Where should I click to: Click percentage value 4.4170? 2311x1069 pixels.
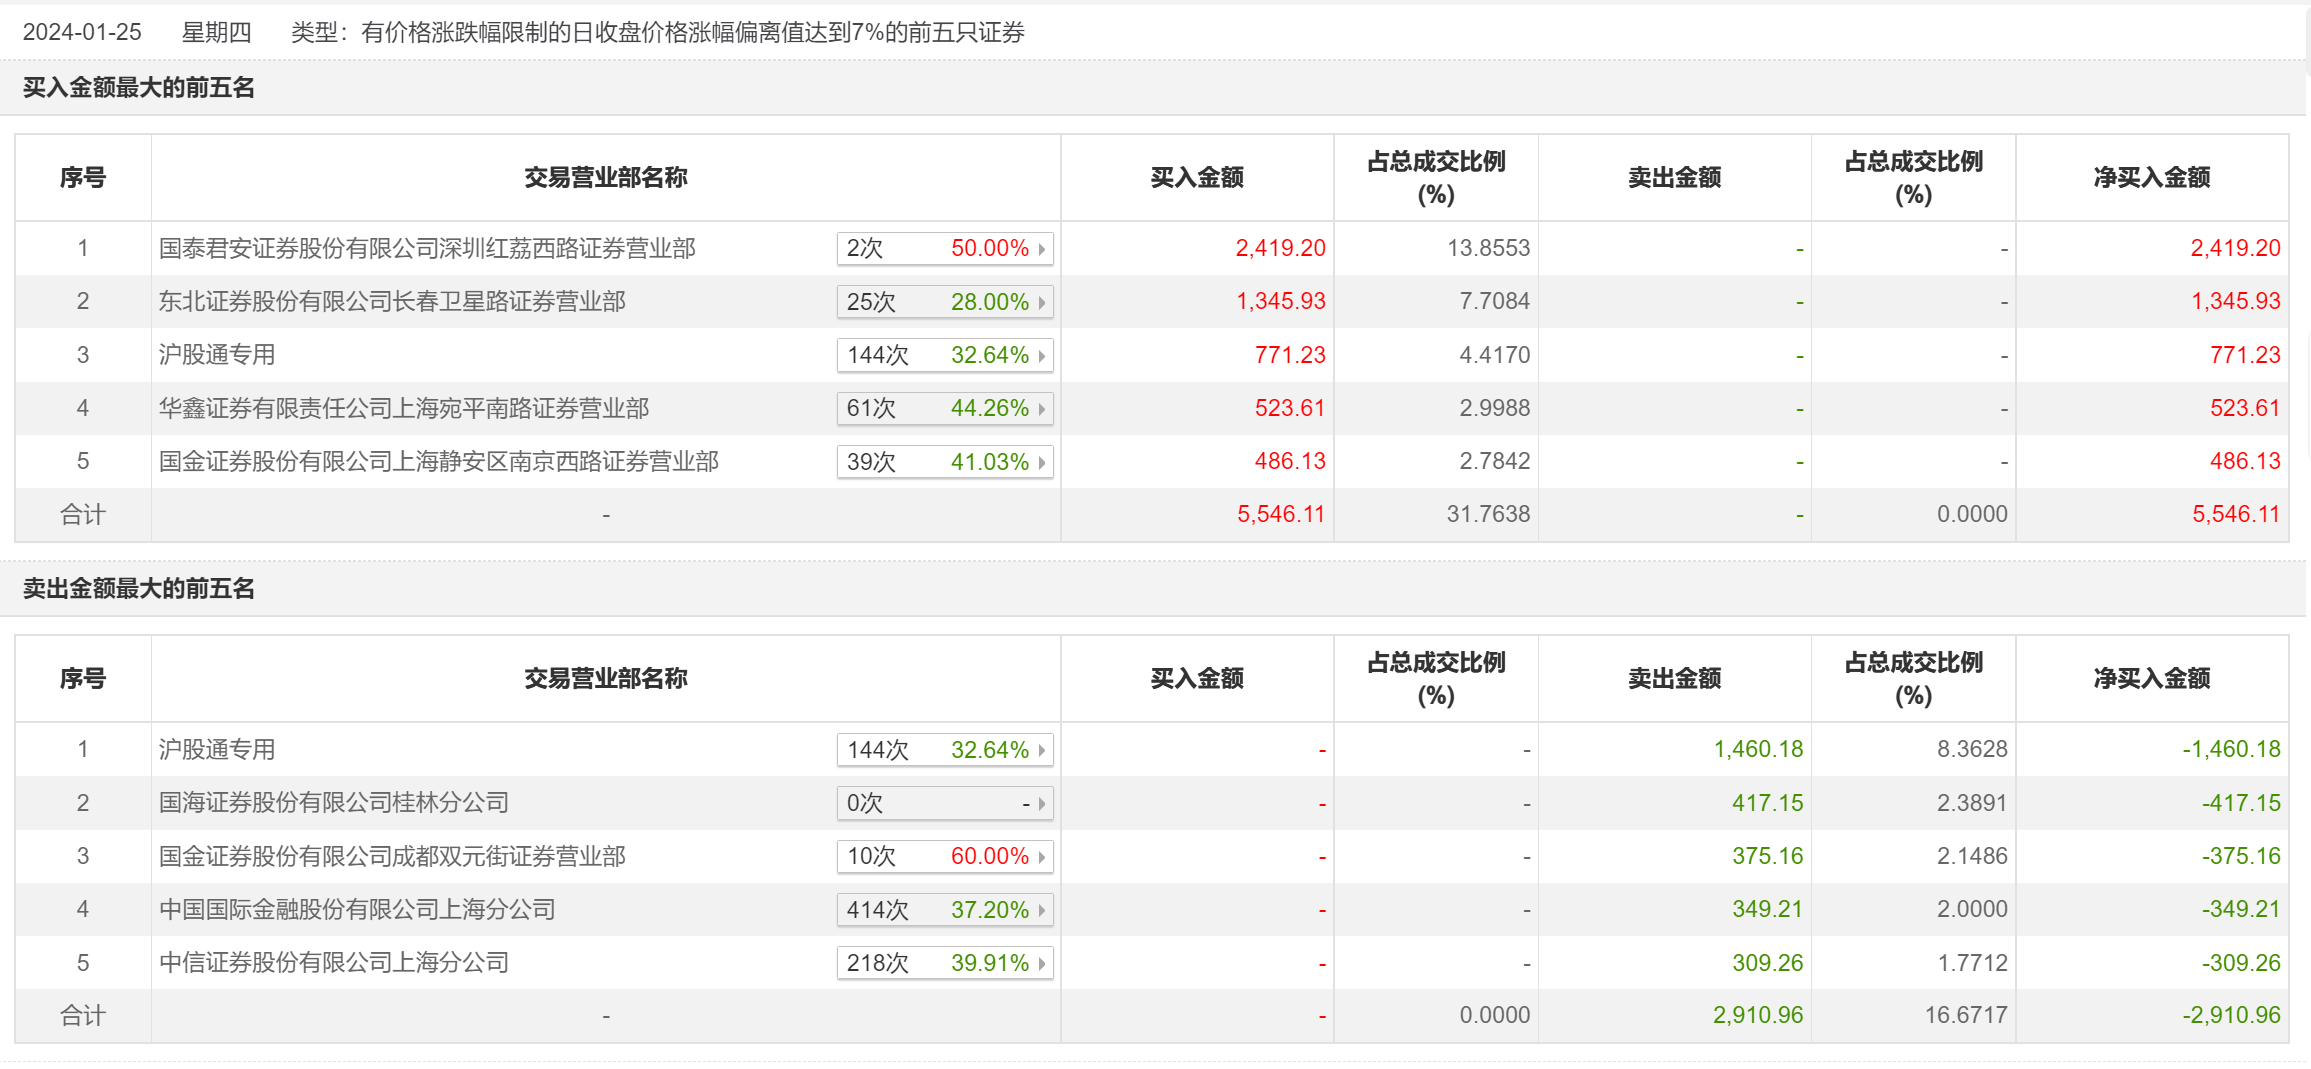[x=1494, y=355]
